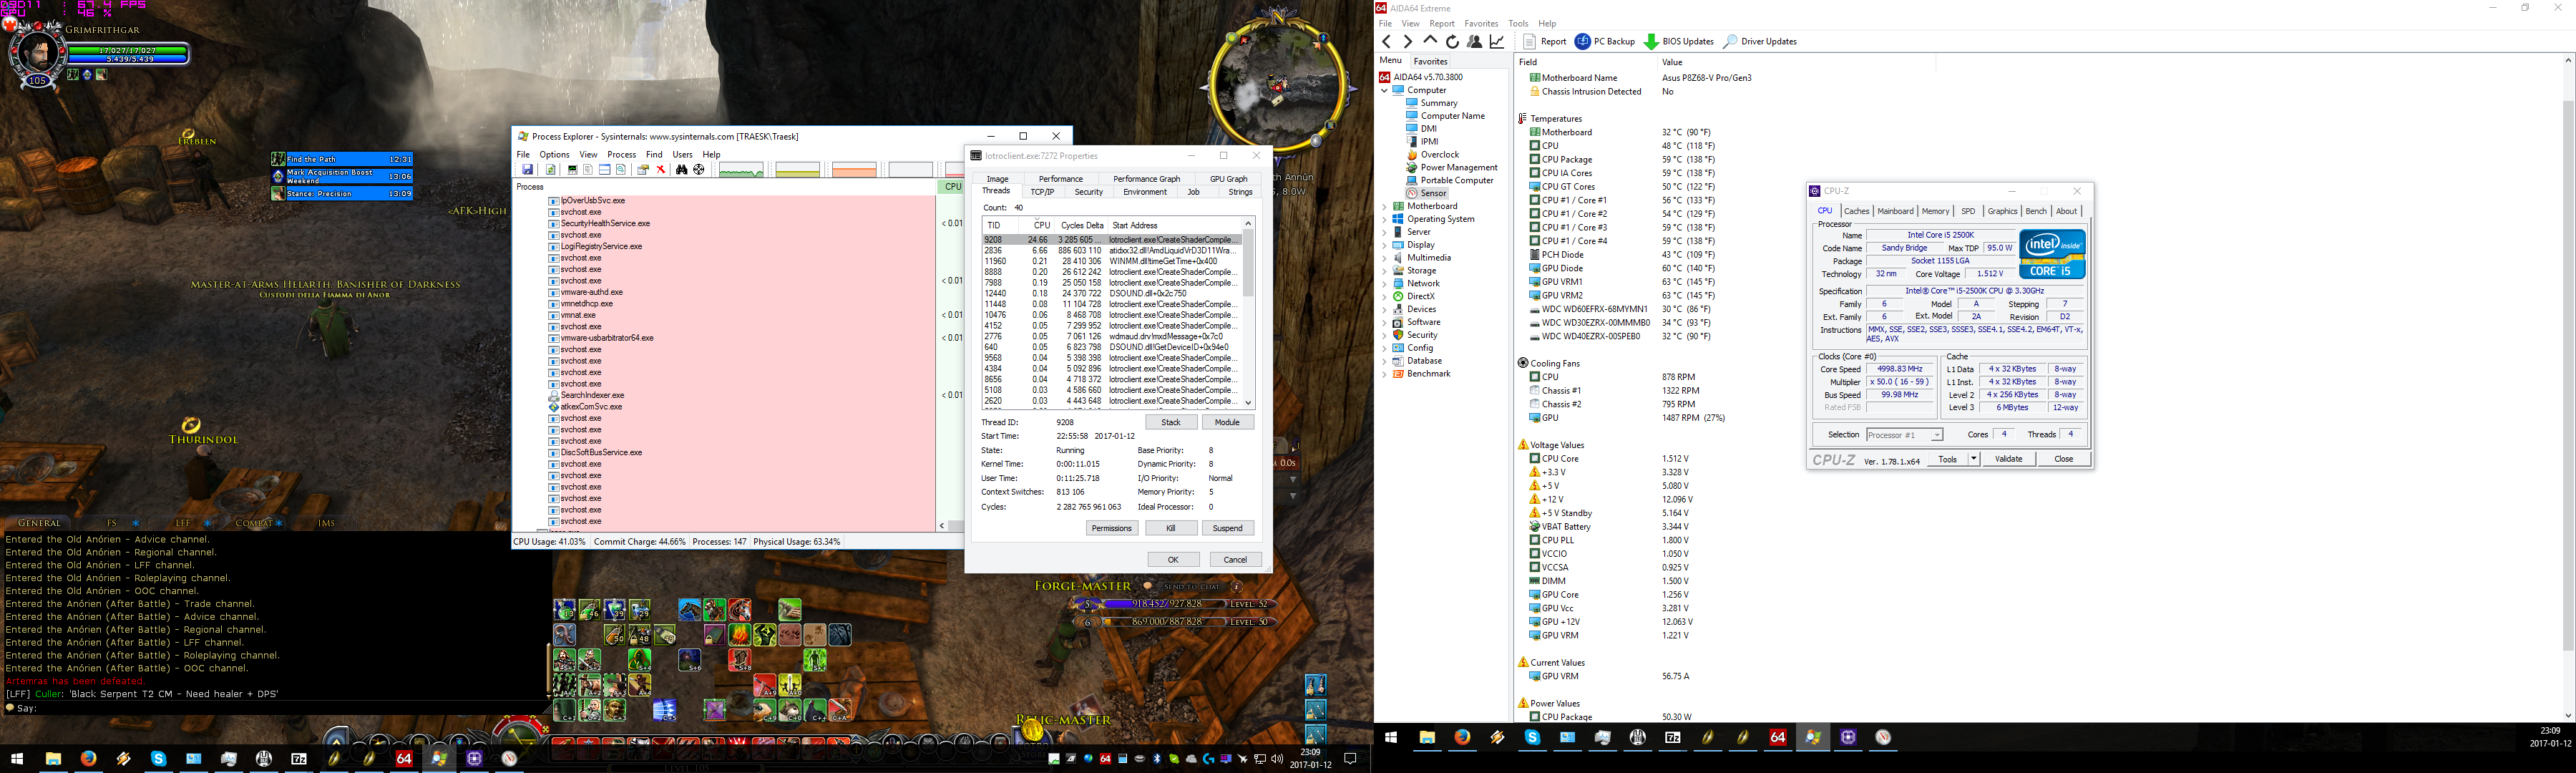The height and width of the screenshot is (773, 2576).
Task: Click AIDA64 sensor list vertical scrollbar
Action: (x=2568, y=388)
